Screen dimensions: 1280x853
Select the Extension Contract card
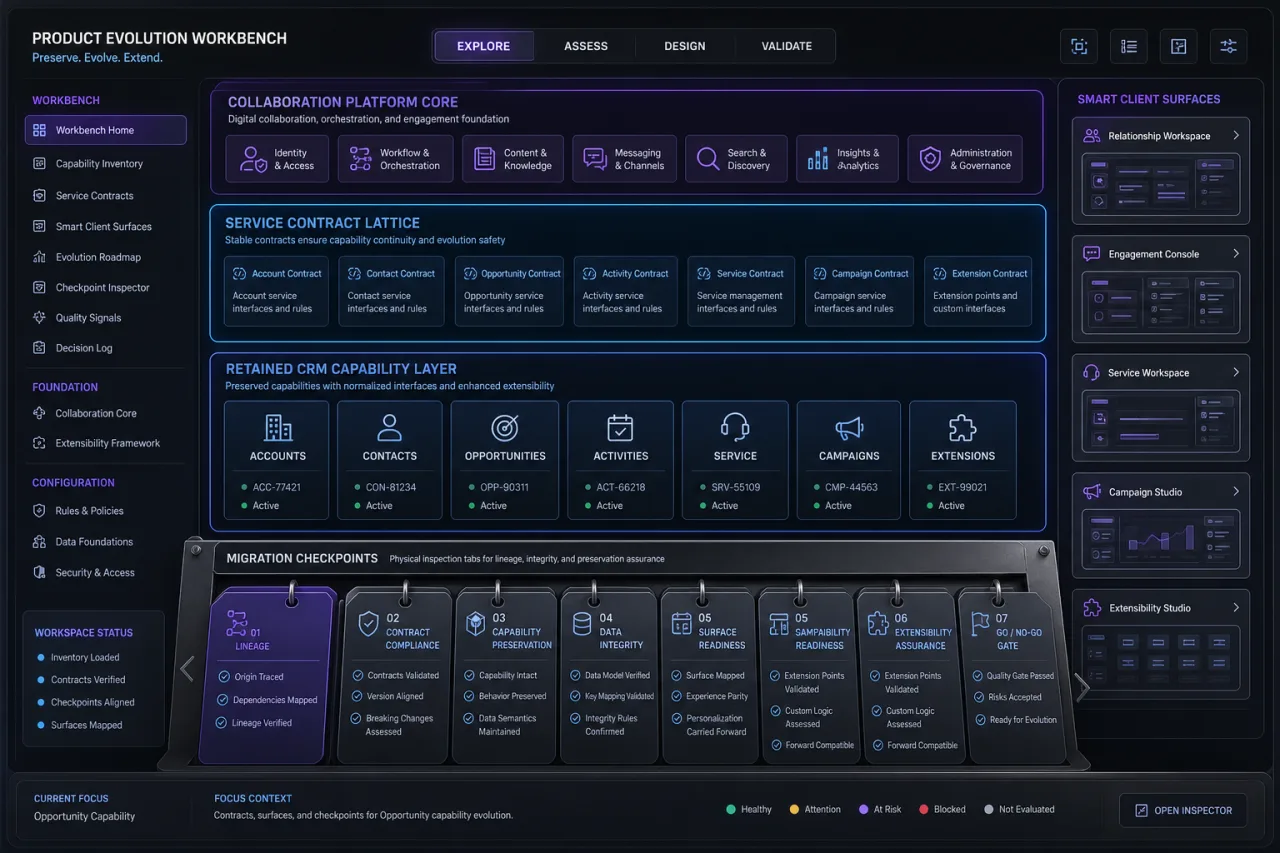(978, 291)
